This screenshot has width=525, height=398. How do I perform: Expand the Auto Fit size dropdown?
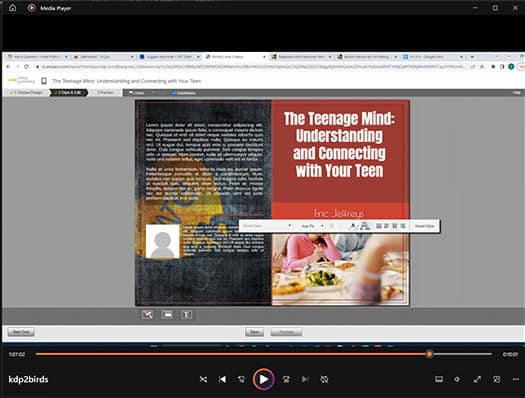pos(312,226)
